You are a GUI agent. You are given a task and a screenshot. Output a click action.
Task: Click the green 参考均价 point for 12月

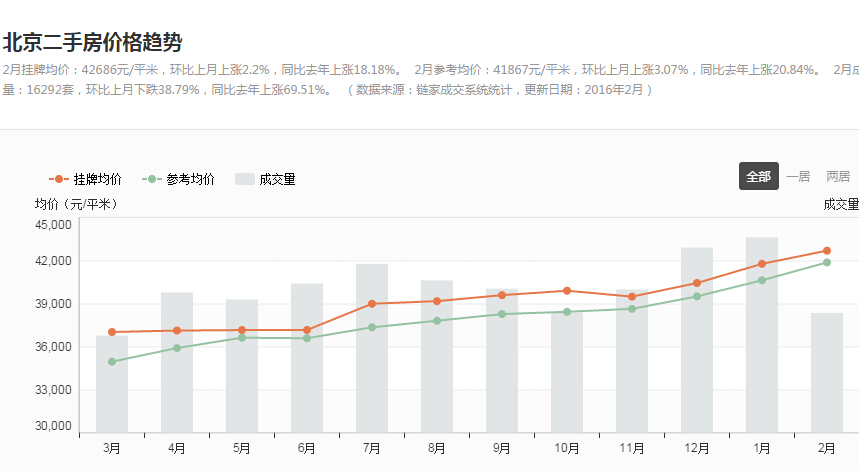pos(697,296)
